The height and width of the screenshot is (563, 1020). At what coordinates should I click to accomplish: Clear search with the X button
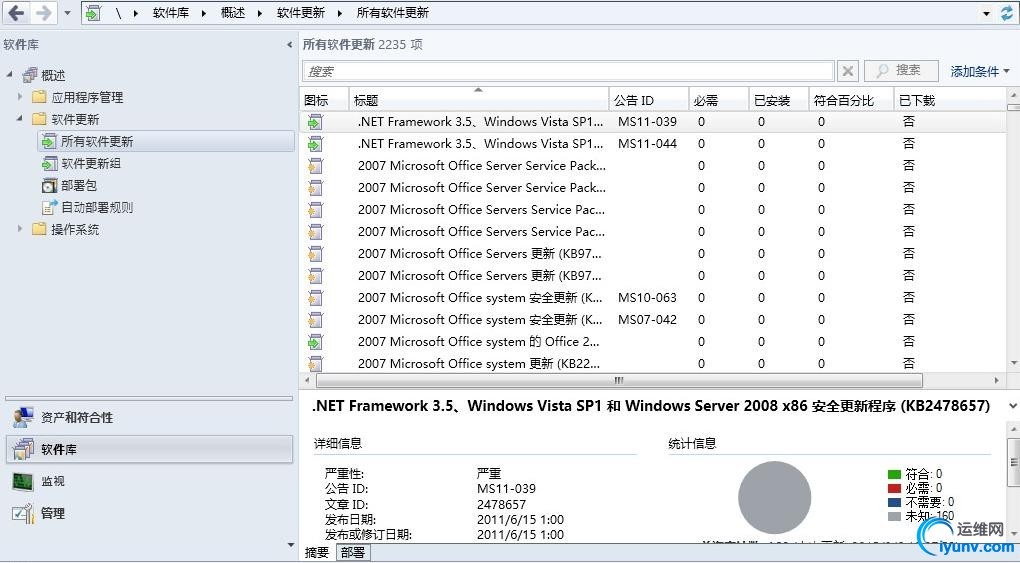pyautogui.click(x=848, y=71)
